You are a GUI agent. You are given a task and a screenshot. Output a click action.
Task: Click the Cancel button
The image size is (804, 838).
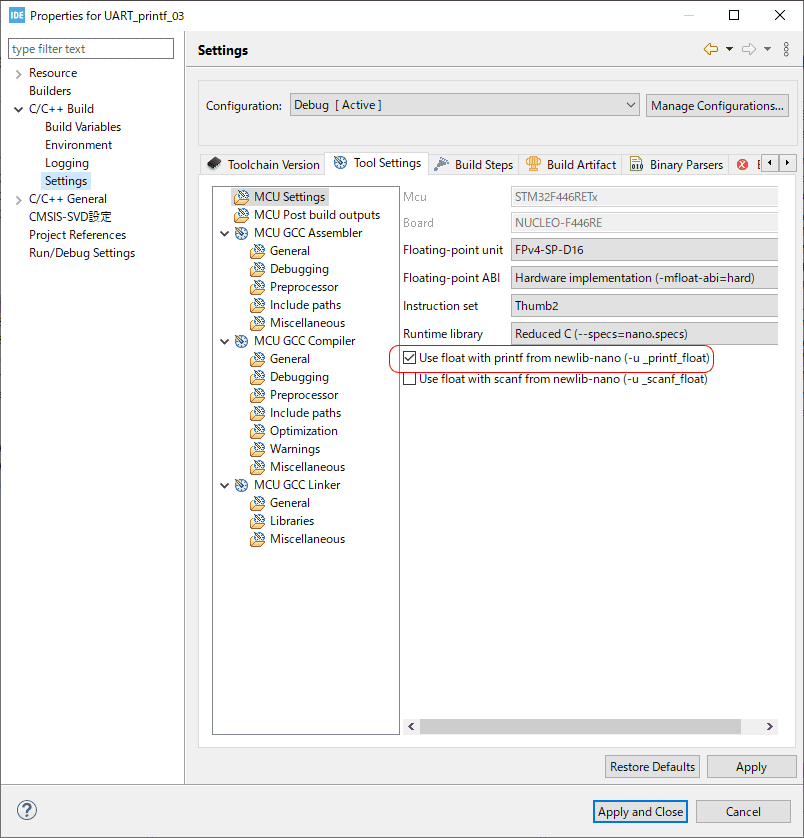pos(743,812)
